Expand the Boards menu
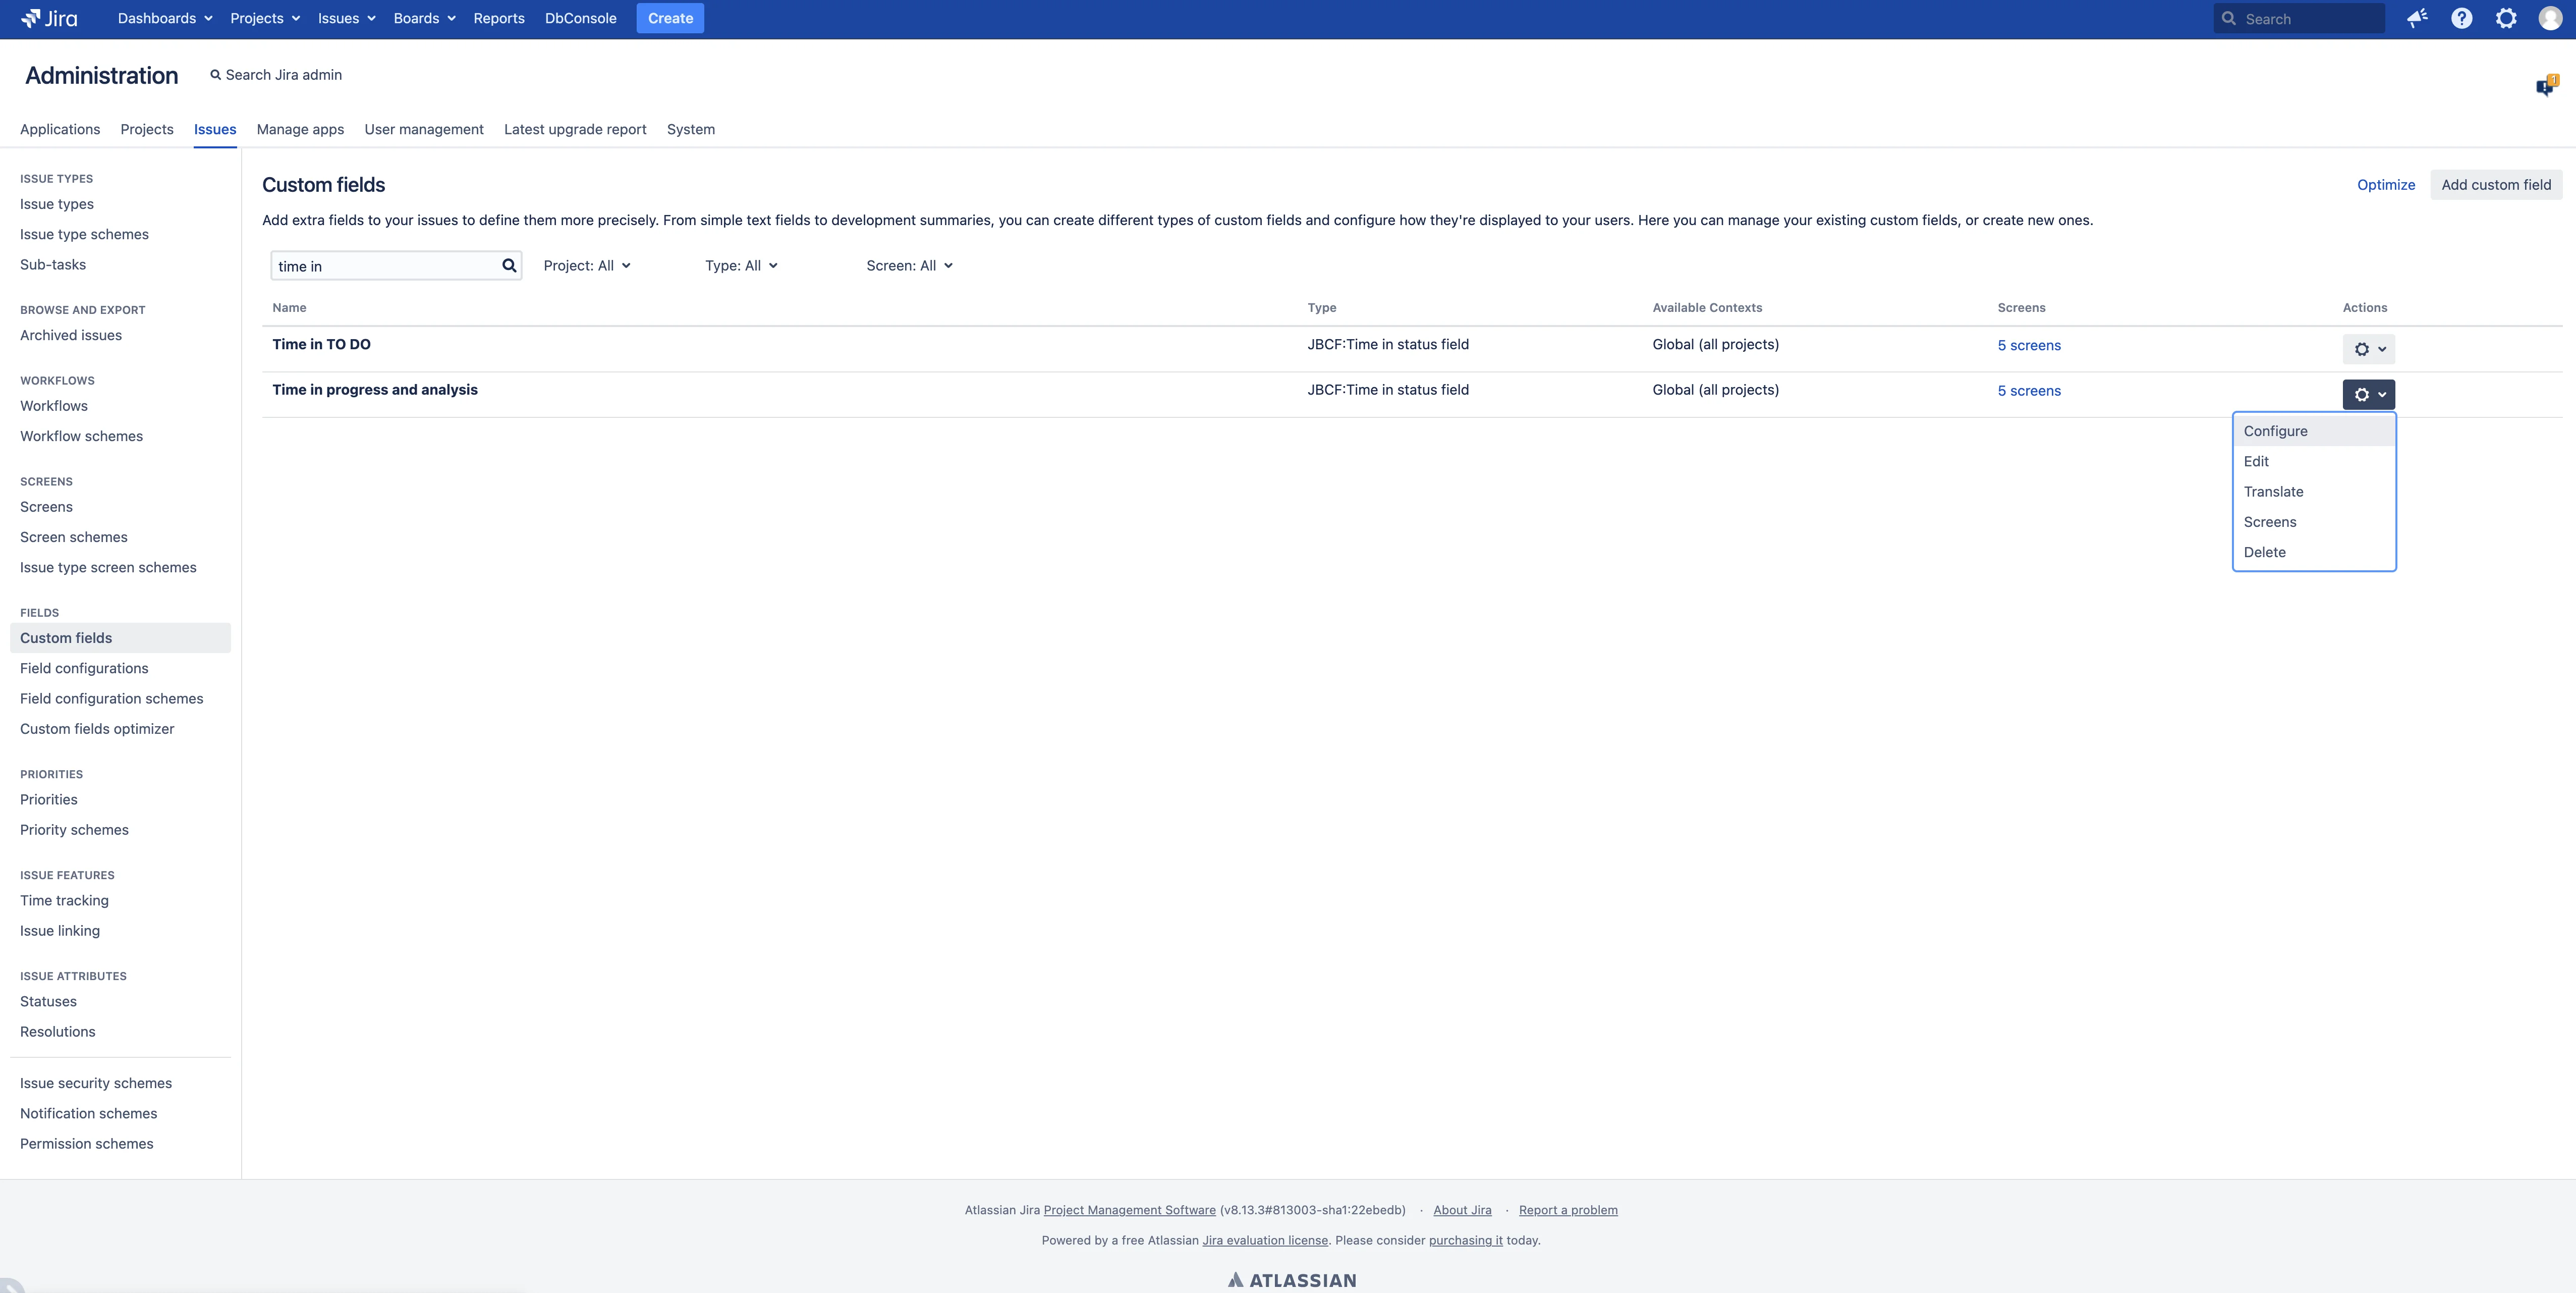 [424, 18]
